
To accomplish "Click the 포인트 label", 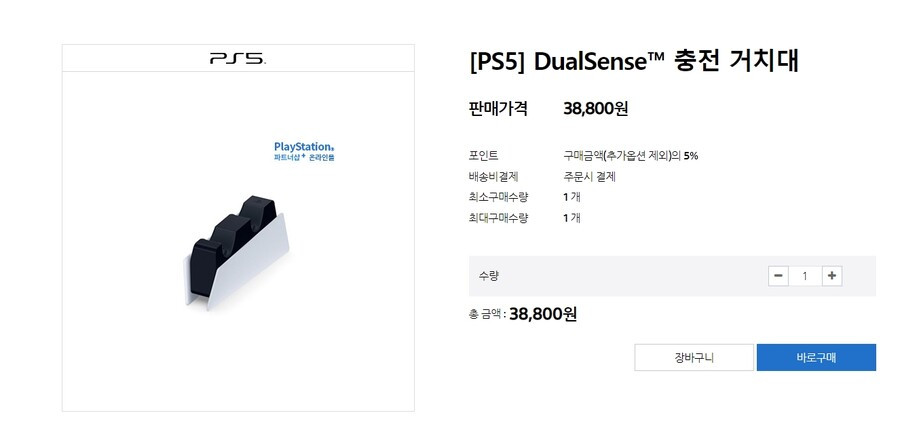I will coord(483,156).
